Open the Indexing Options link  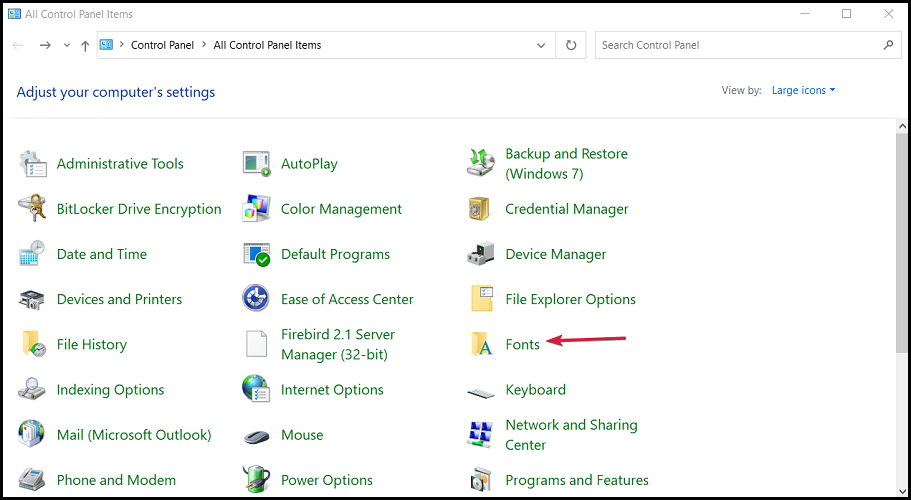tap(110, 390)
